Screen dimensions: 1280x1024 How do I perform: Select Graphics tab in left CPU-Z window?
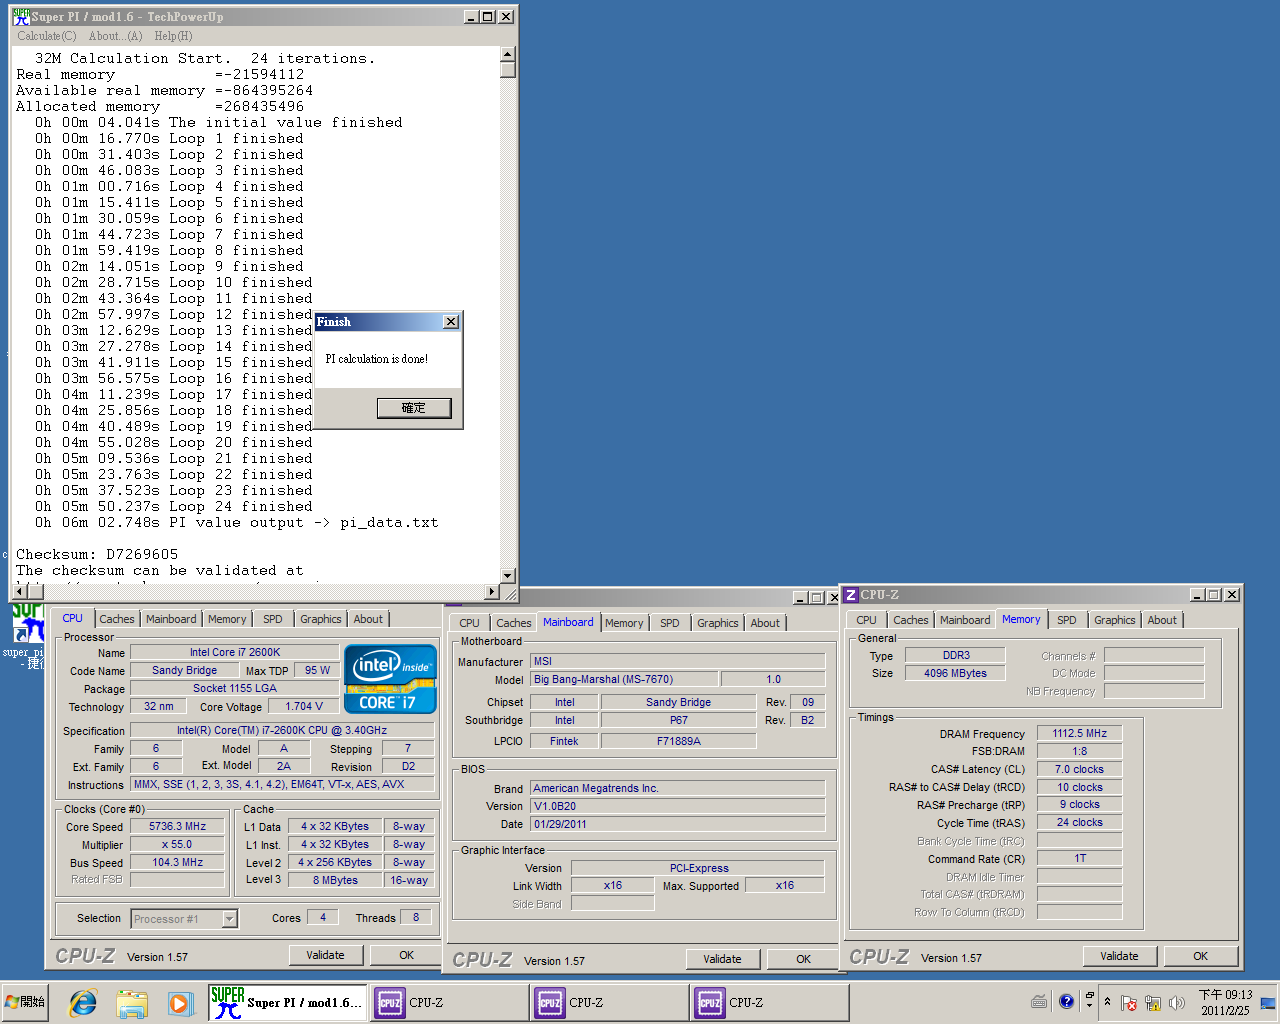tap(321, 619)
